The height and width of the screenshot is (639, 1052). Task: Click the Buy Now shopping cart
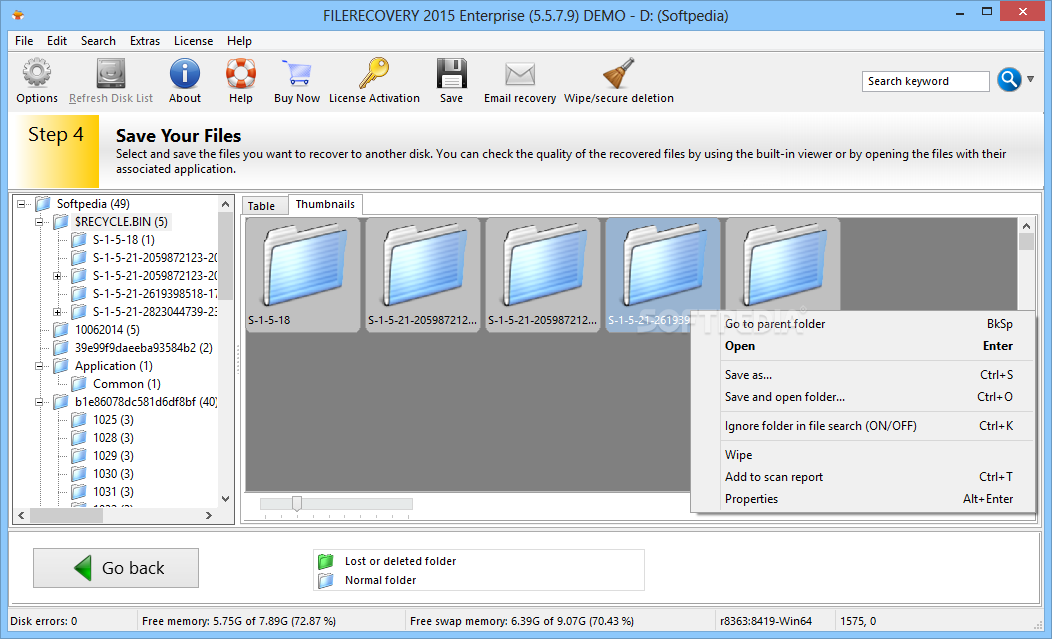[297, 73]
